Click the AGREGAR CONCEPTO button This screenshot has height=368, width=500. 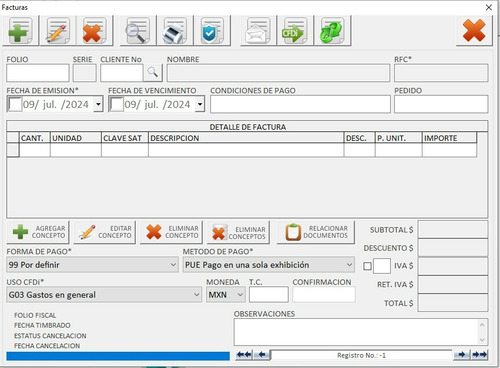[38, 232]
